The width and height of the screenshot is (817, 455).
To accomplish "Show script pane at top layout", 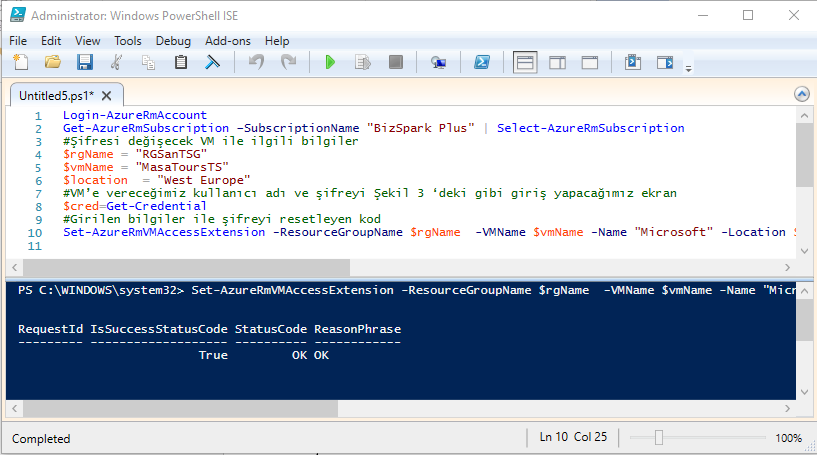I will (x=525, y=63).
